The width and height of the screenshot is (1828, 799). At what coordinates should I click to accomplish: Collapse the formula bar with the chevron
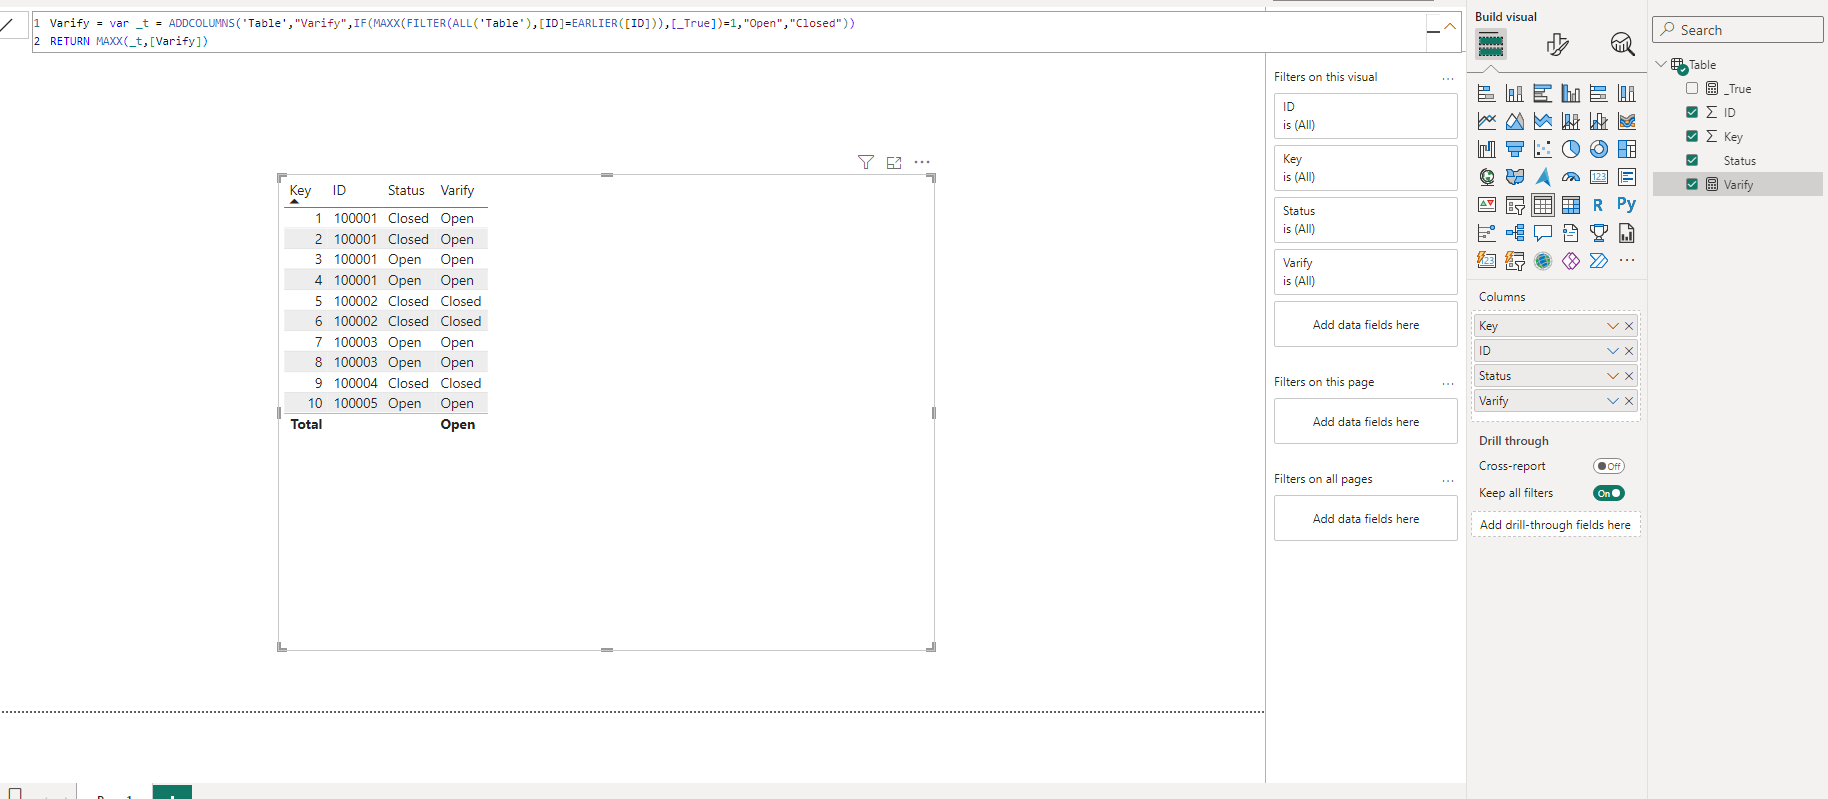tap(1449, 27)
